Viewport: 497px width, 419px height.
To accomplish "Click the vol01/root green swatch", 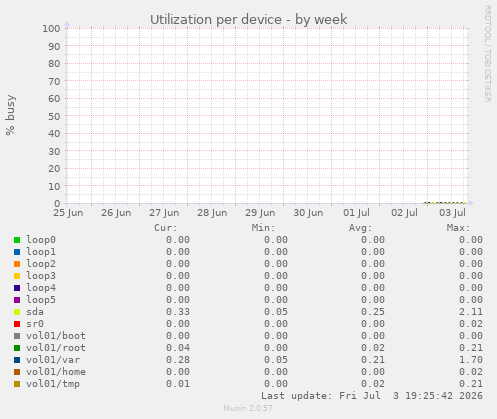I will click(x=17, y=348).
